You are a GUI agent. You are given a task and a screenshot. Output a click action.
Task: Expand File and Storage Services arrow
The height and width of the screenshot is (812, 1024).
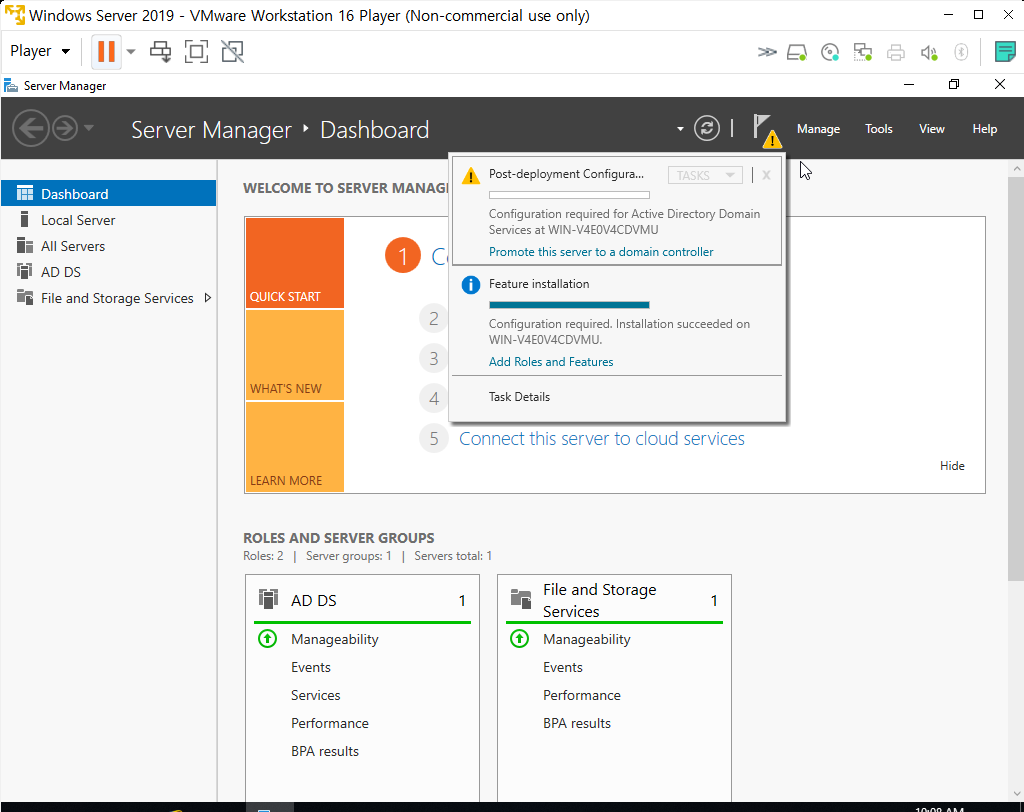[208, 298]
